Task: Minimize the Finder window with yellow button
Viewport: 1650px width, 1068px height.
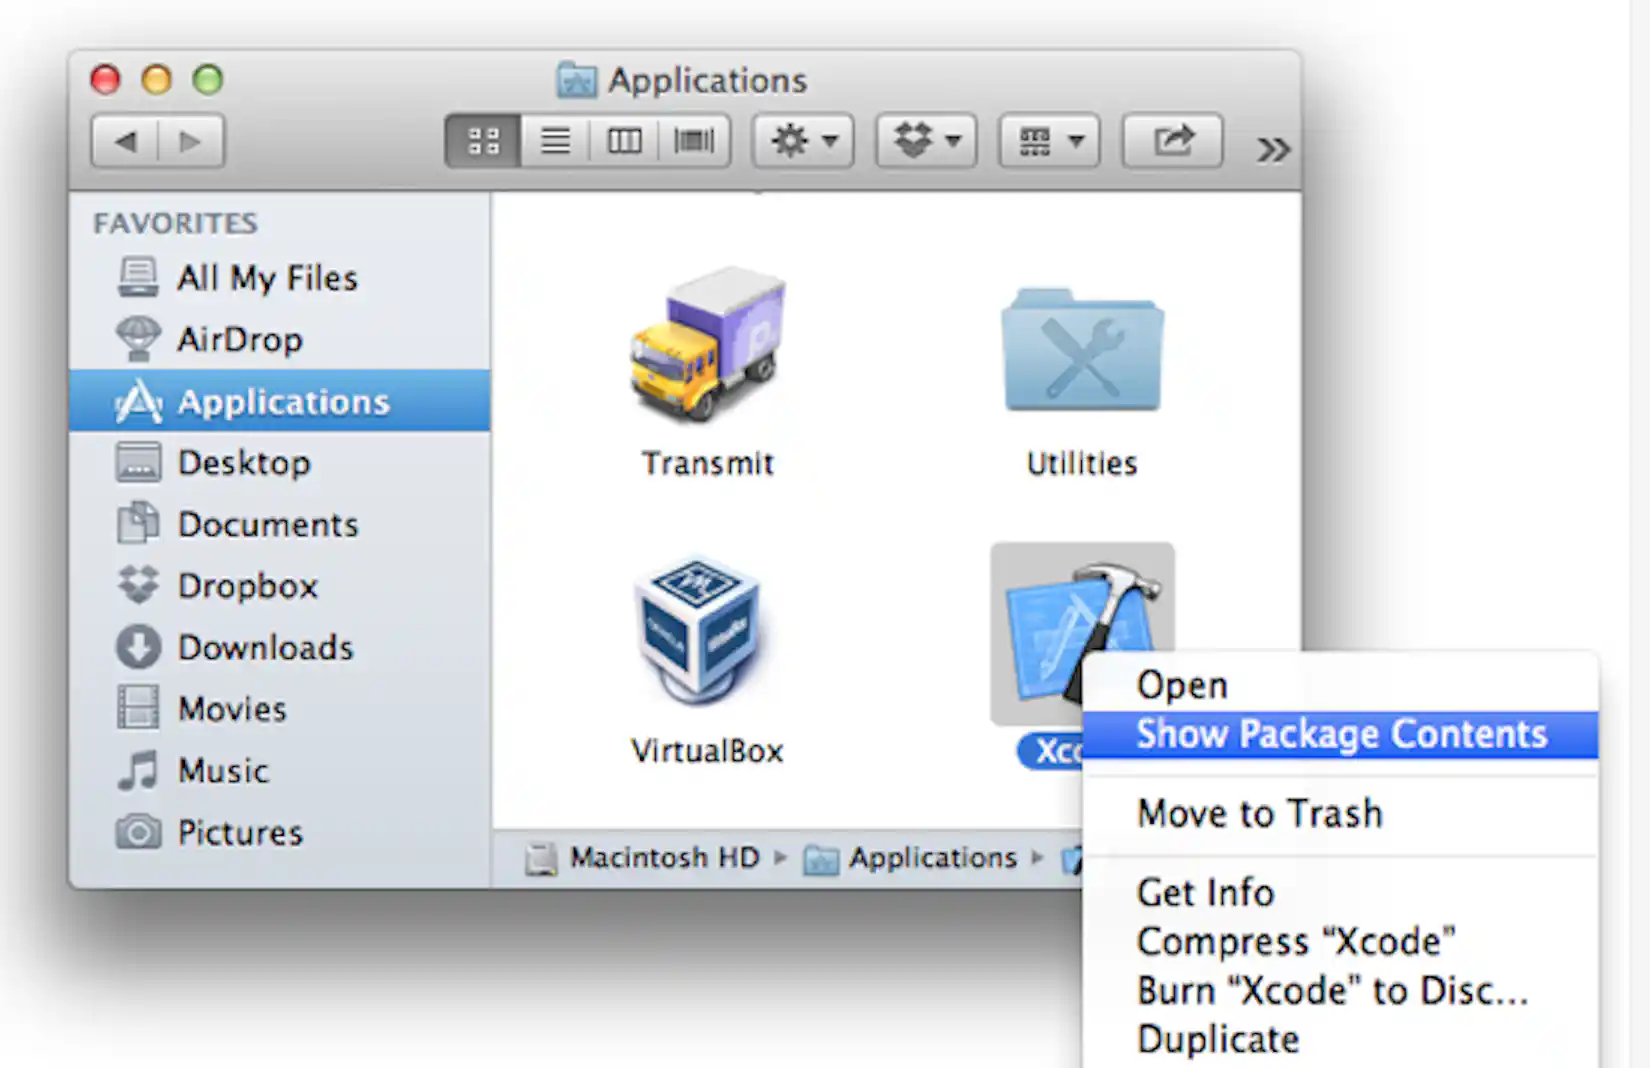Action: pyautogui.click(x=156, y=79)
